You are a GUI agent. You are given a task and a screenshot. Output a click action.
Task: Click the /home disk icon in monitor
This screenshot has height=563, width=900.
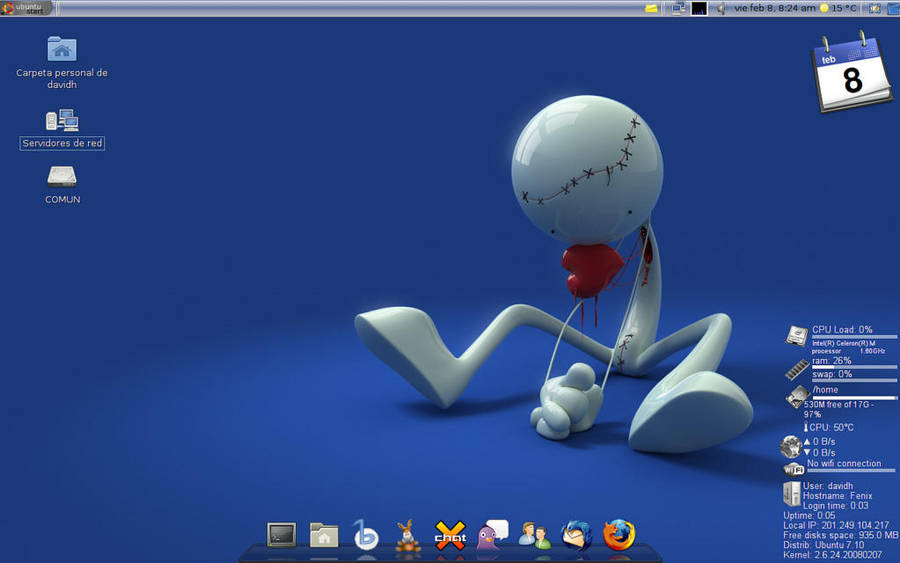(x=797, y=397)
